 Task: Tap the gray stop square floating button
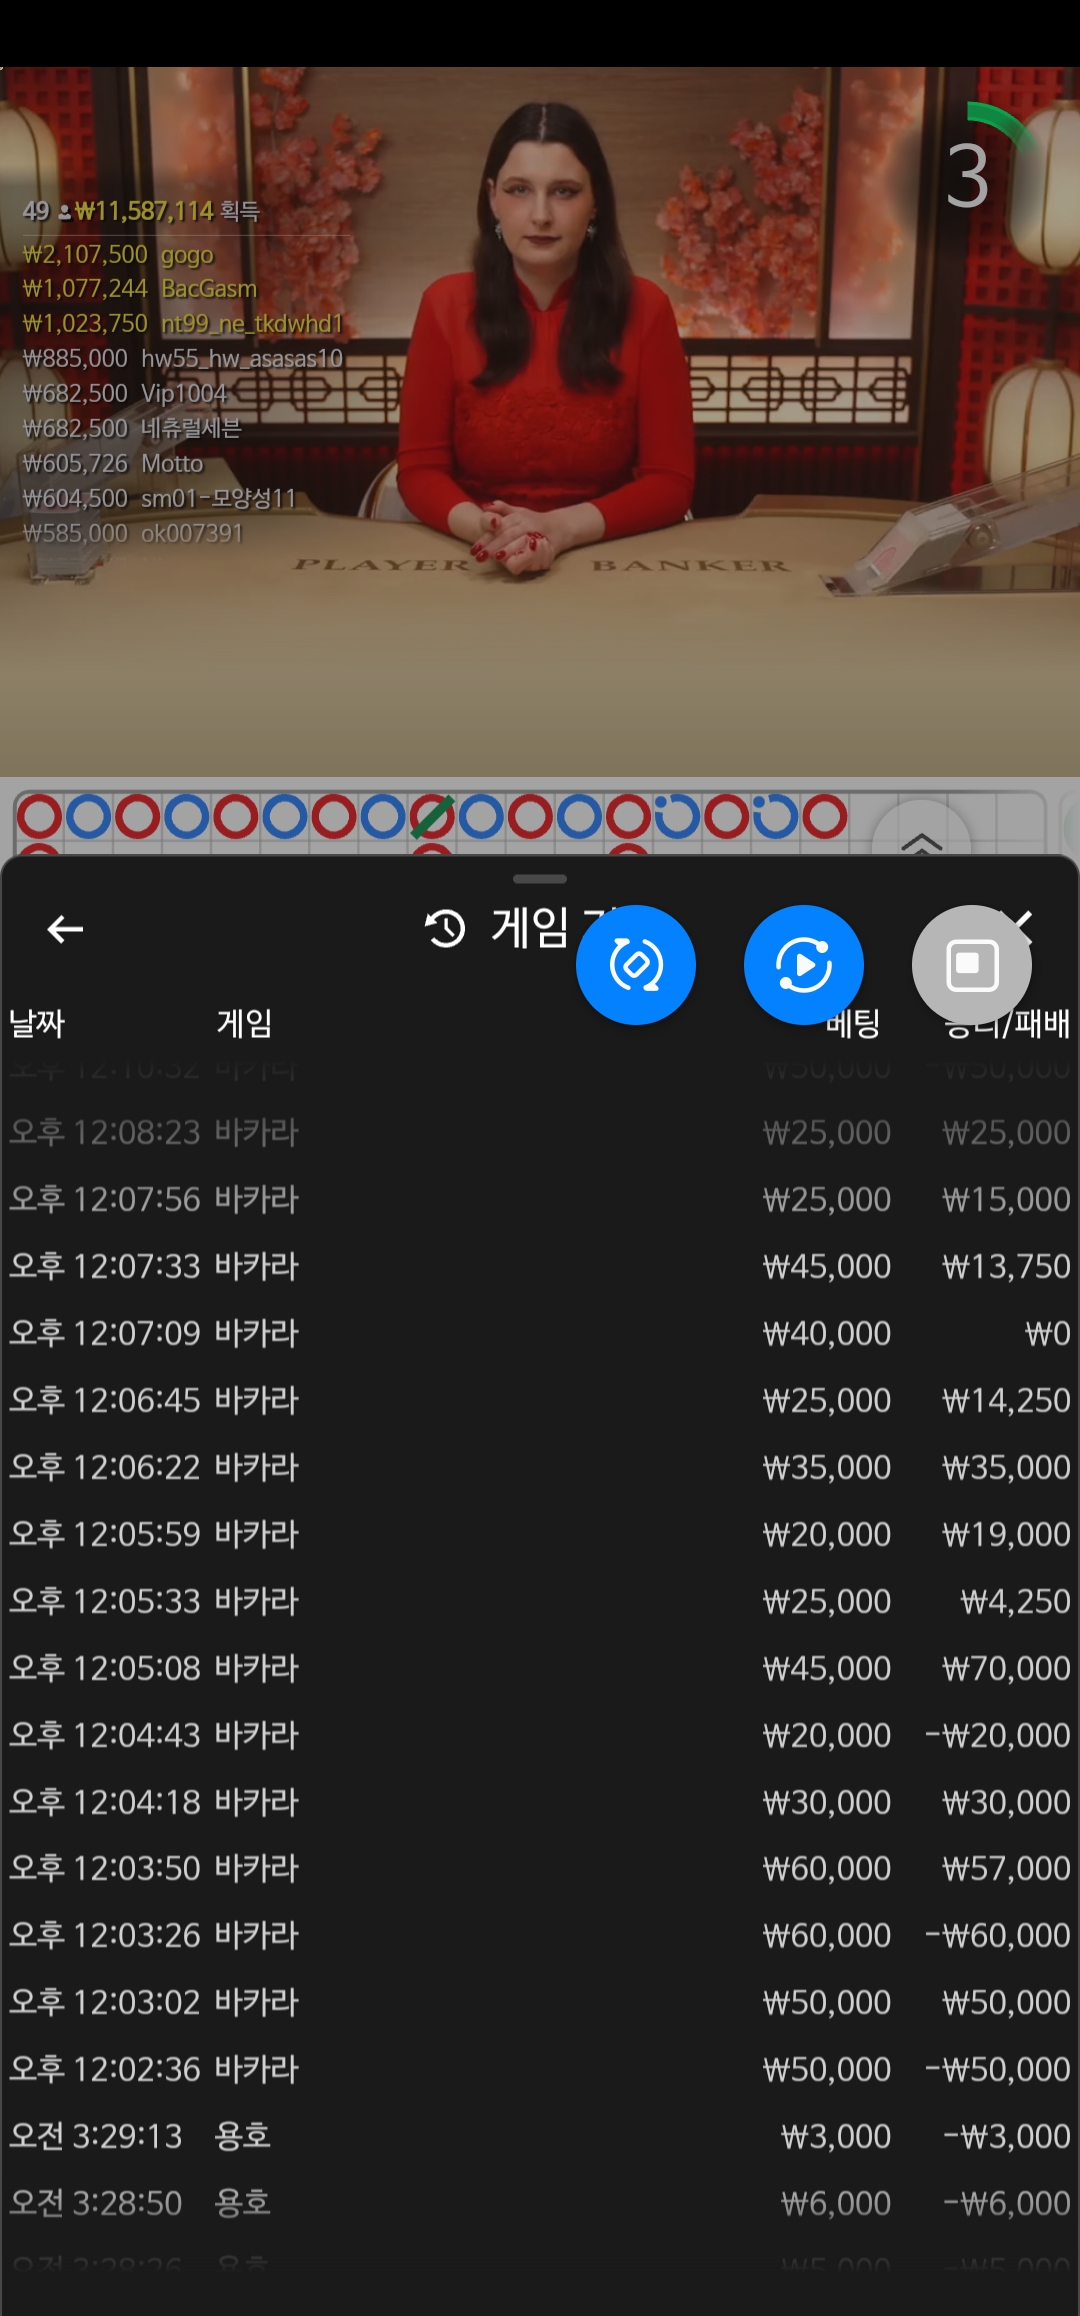pyautogui.click(x=971, y=965)
